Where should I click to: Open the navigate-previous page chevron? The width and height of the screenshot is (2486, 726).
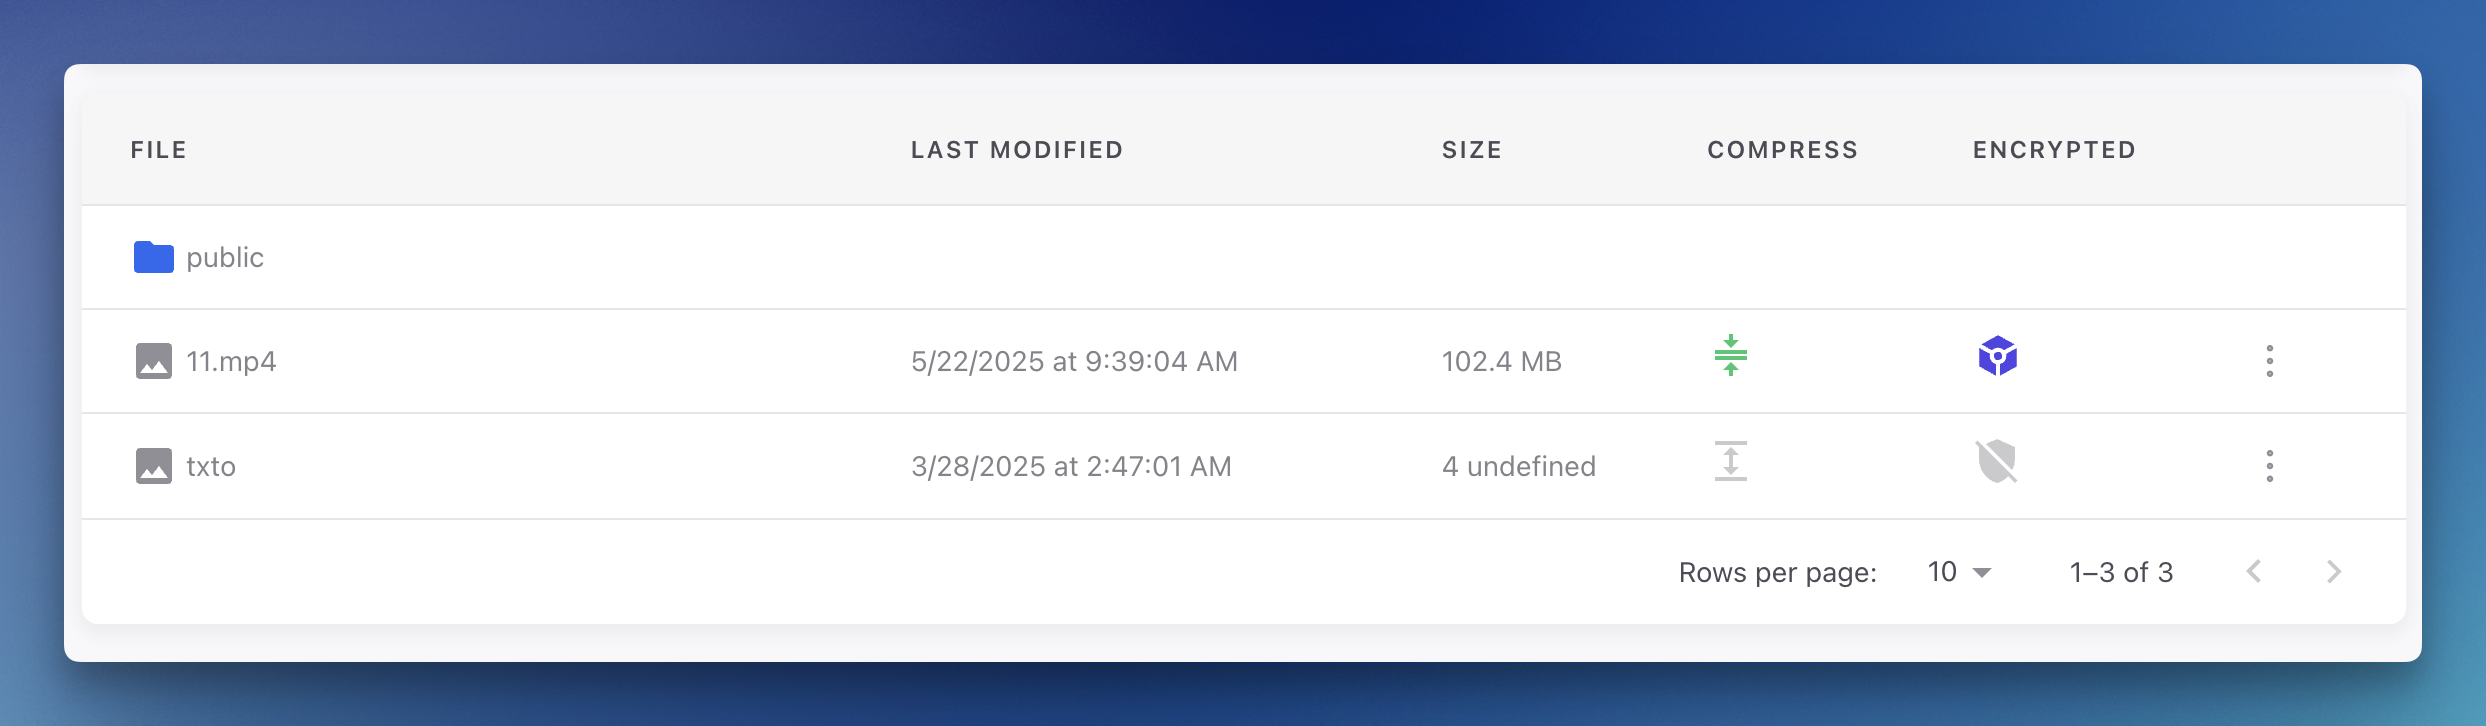pyautogui.click(x=2253, y=571)
